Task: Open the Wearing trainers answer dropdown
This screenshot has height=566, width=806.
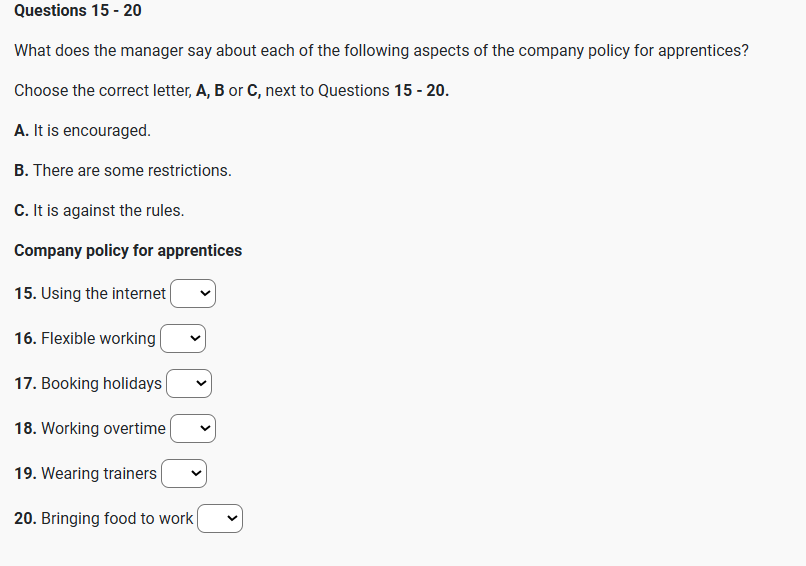Action: (x=184, y=474)
